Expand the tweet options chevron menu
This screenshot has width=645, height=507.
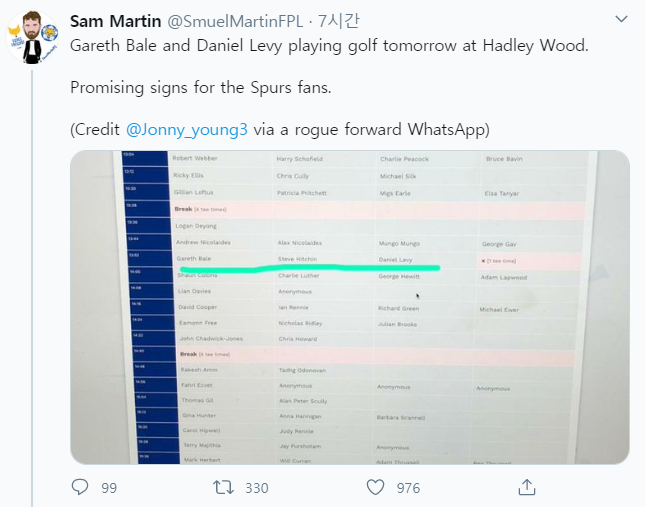click(622, 21)
